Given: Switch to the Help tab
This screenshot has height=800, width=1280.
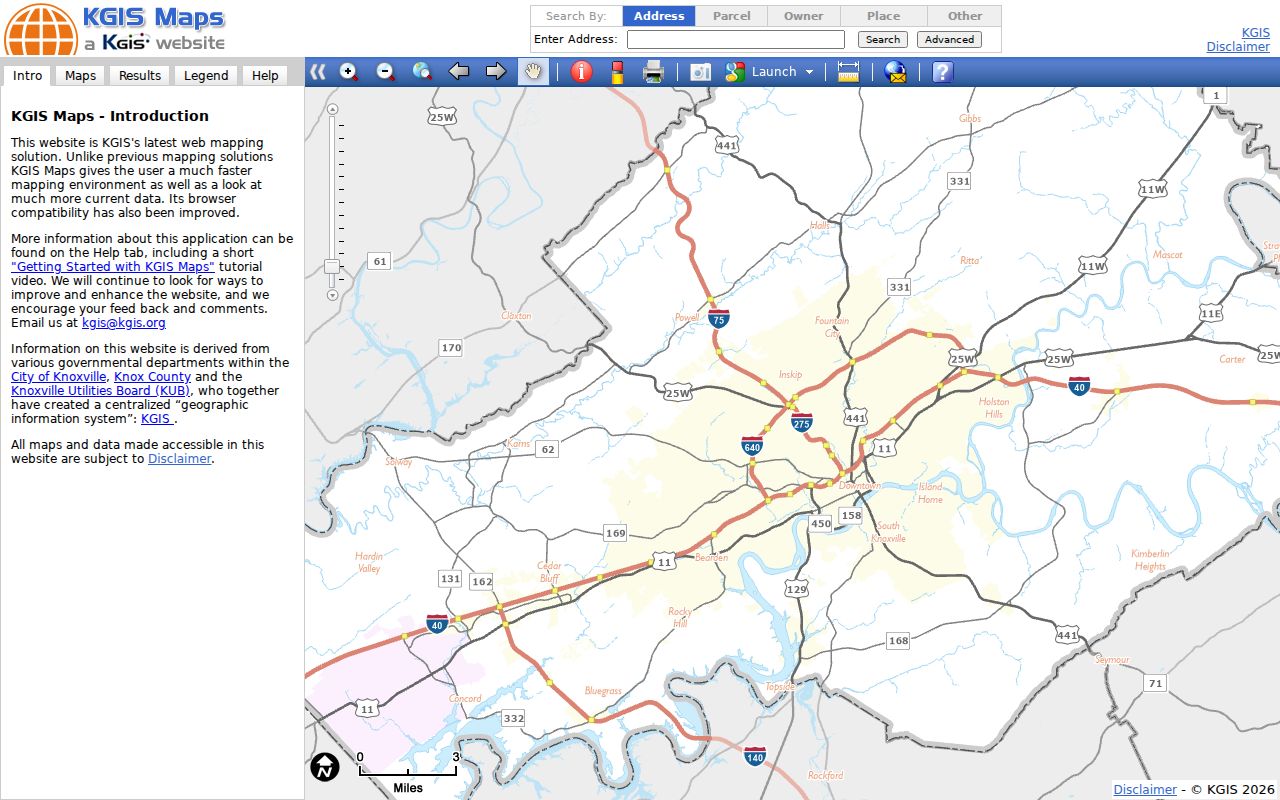Looking at the screenshot, I should pyautogui.click(x=265, y=76).
